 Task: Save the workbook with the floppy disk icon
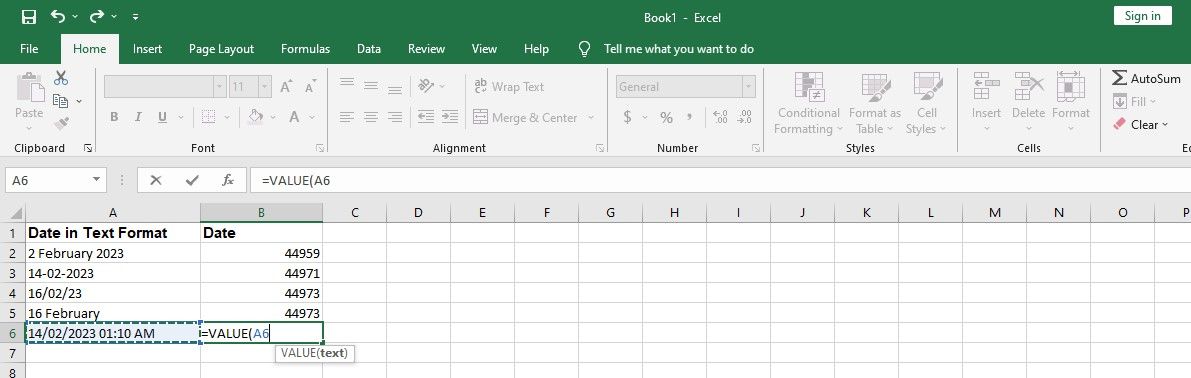29,16
